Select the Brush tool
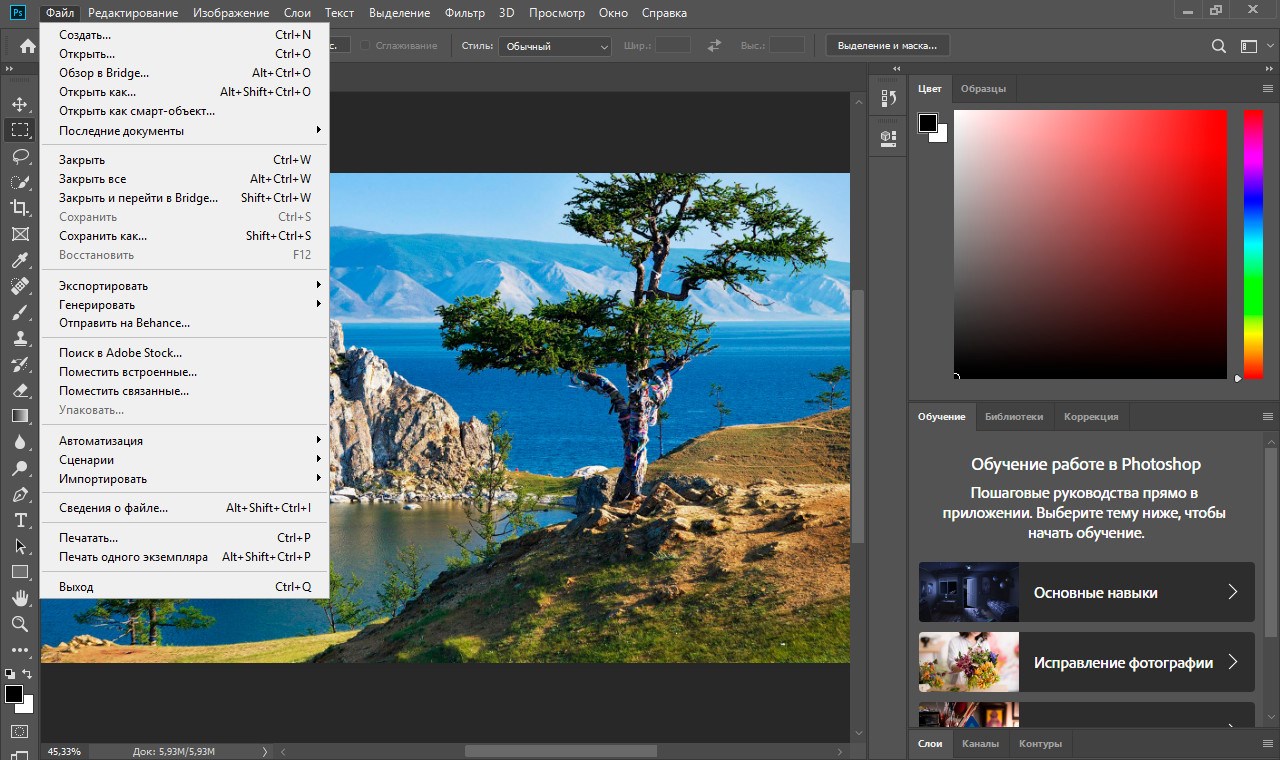 (19, 312)
